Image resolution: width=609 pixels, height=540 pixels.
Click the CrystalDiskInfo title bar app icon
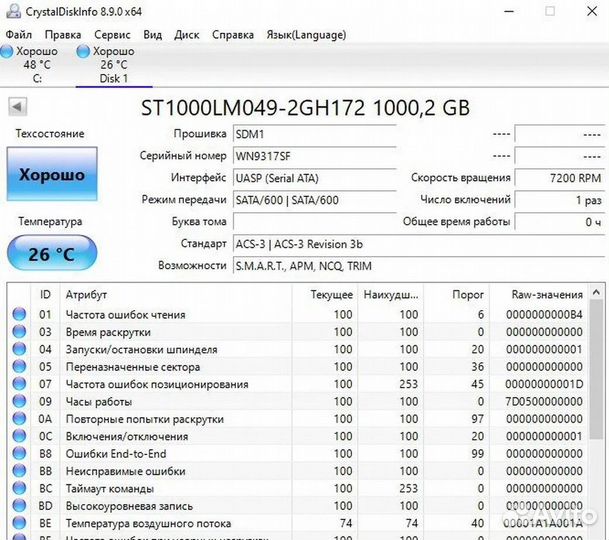coord(14,11)
